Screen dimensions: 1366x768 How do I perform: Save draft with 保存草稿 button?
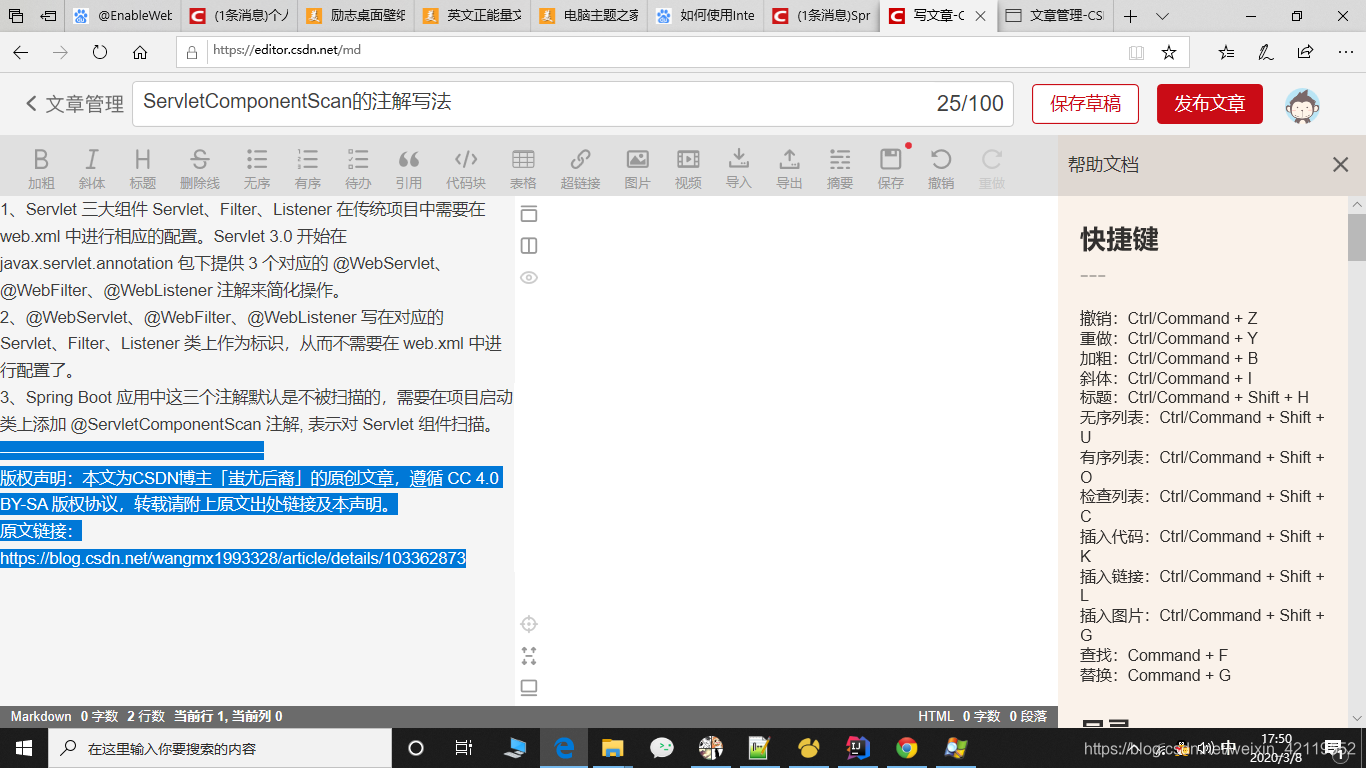coord(1085,103)
